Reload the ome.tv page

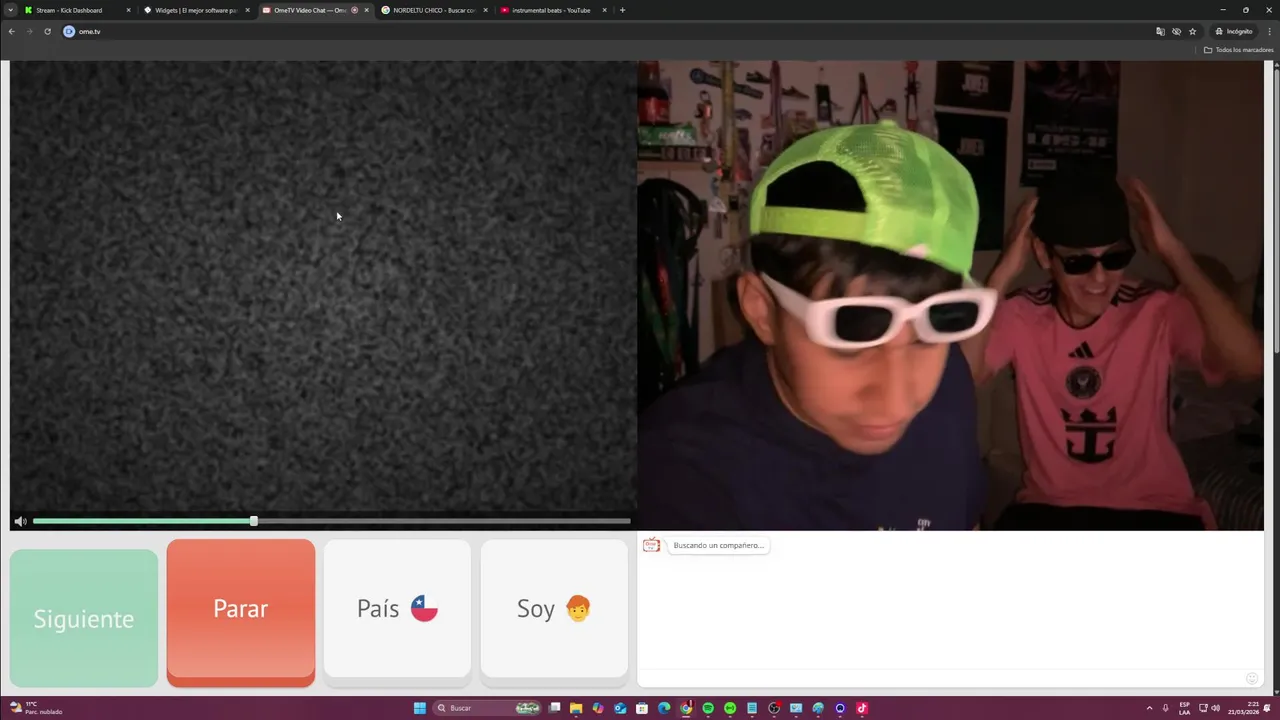[x=47, y=31]
